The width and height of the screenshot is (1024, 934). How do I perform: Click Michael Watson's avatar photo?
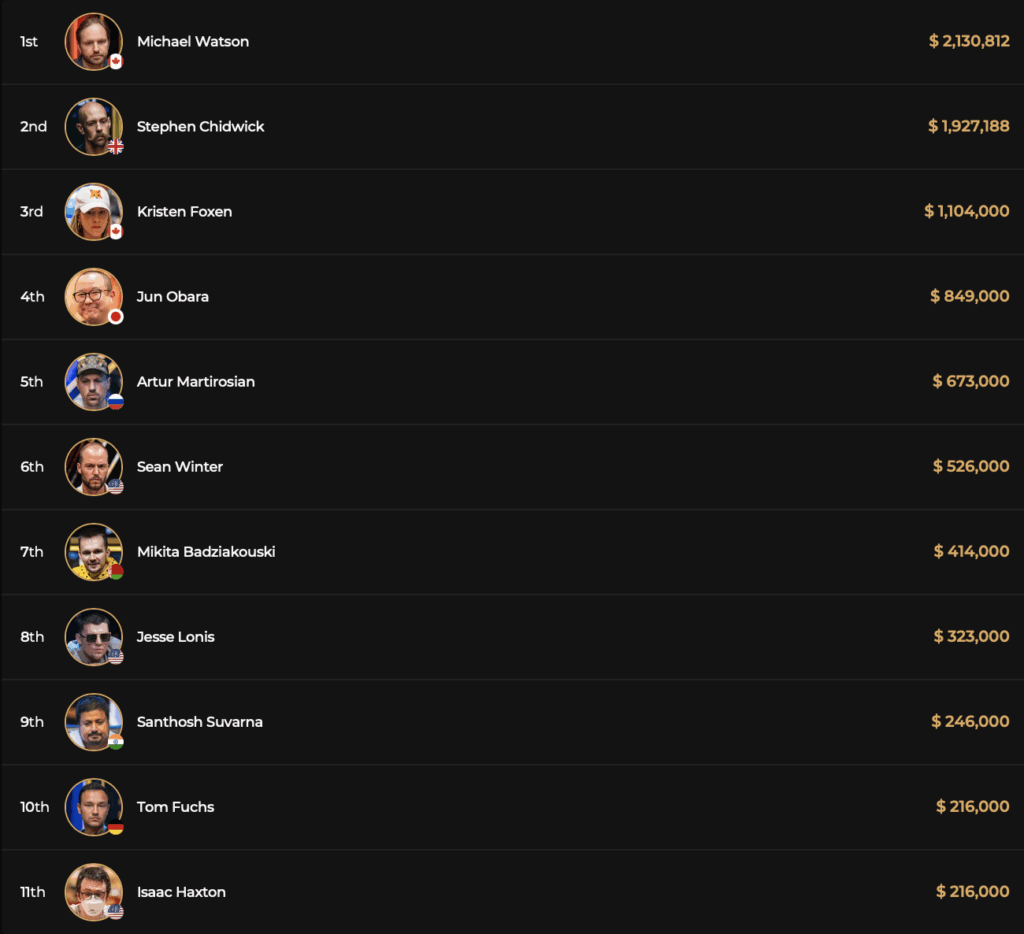93,41
